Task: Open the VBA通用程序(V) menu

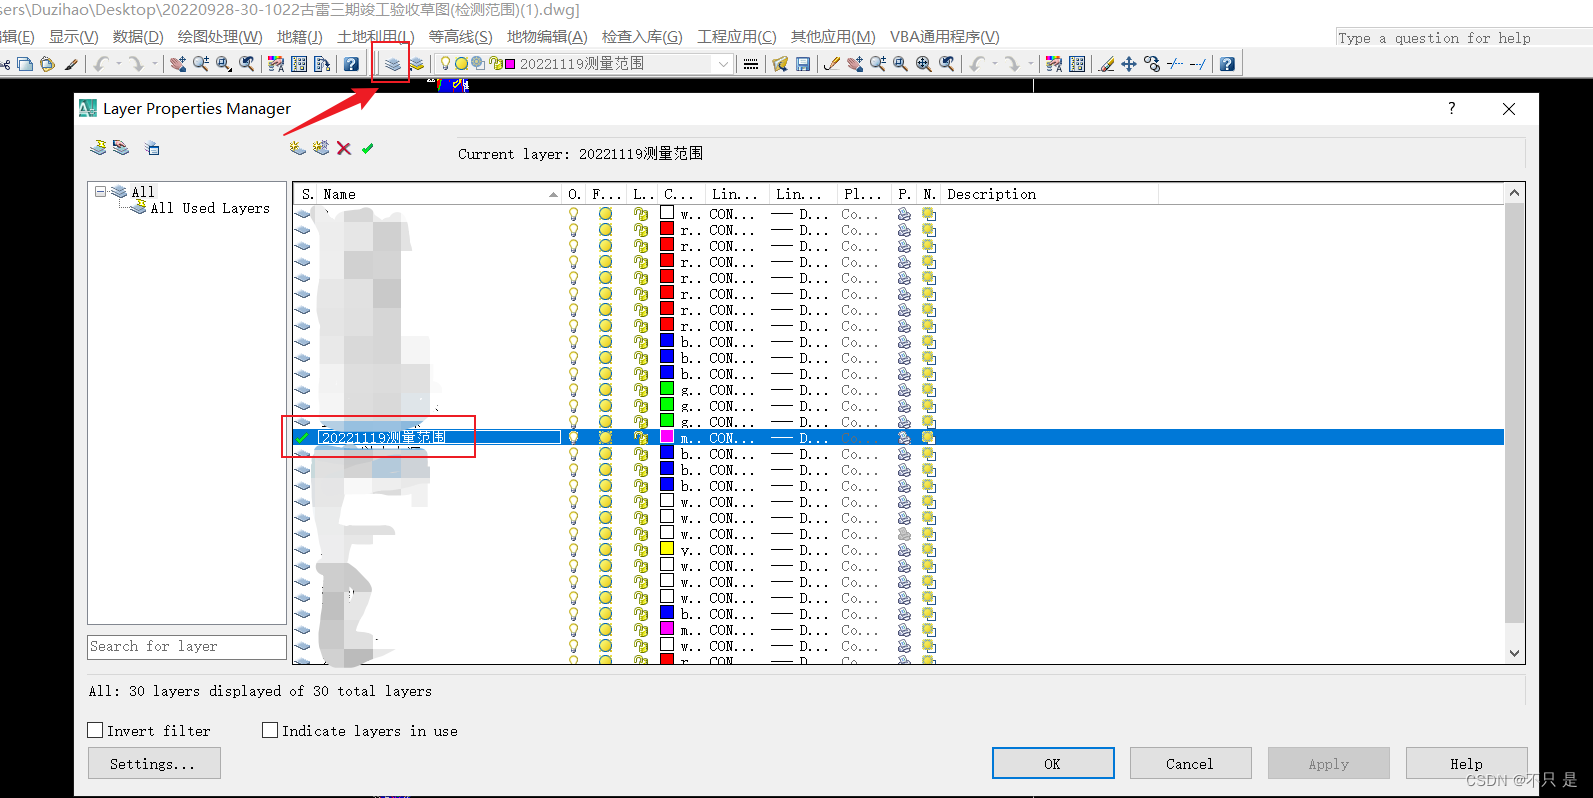Action: pos(945,37)
